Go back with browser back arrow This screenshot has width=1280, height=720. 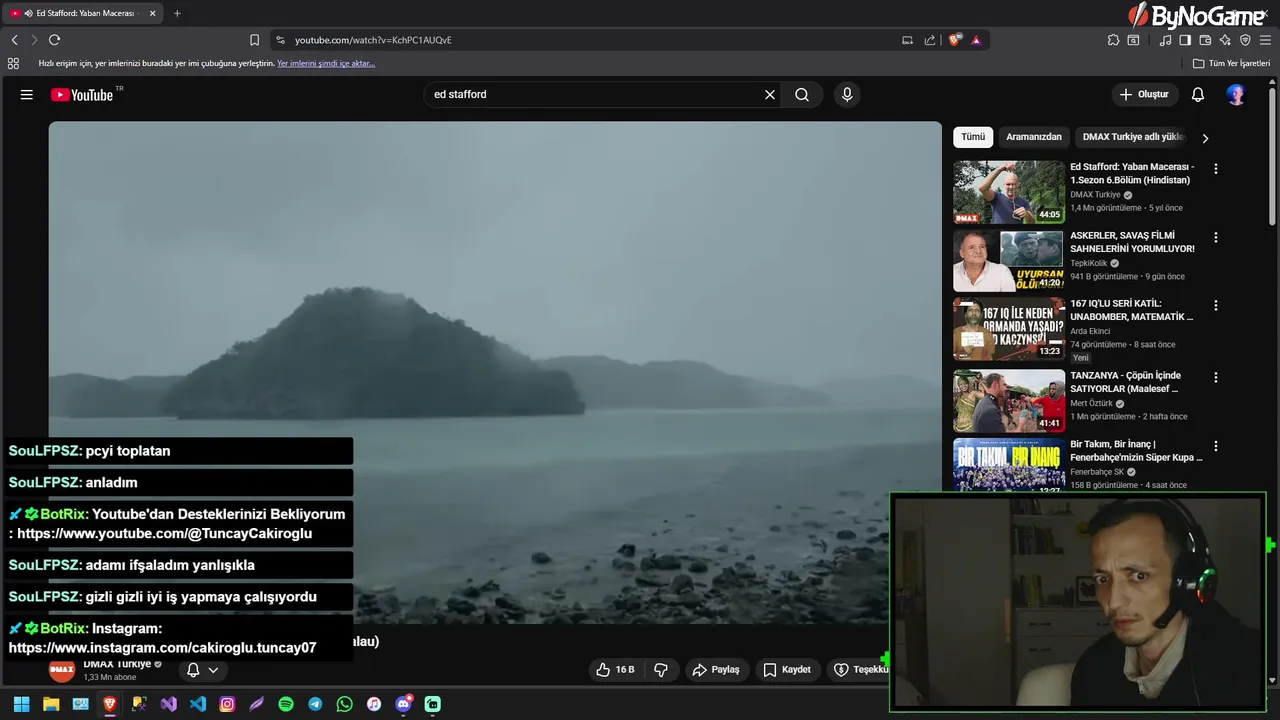[15, 40]
